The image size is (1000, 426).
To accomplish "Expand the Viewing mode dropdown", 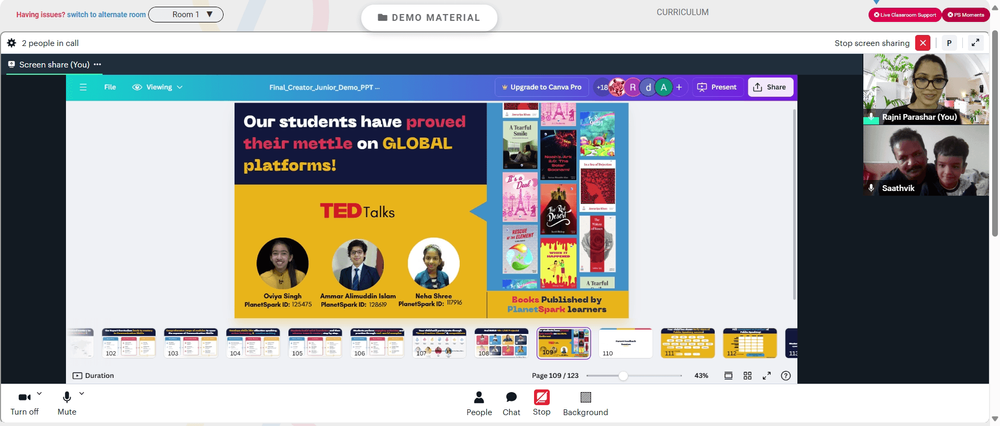I will pos(158,87).
